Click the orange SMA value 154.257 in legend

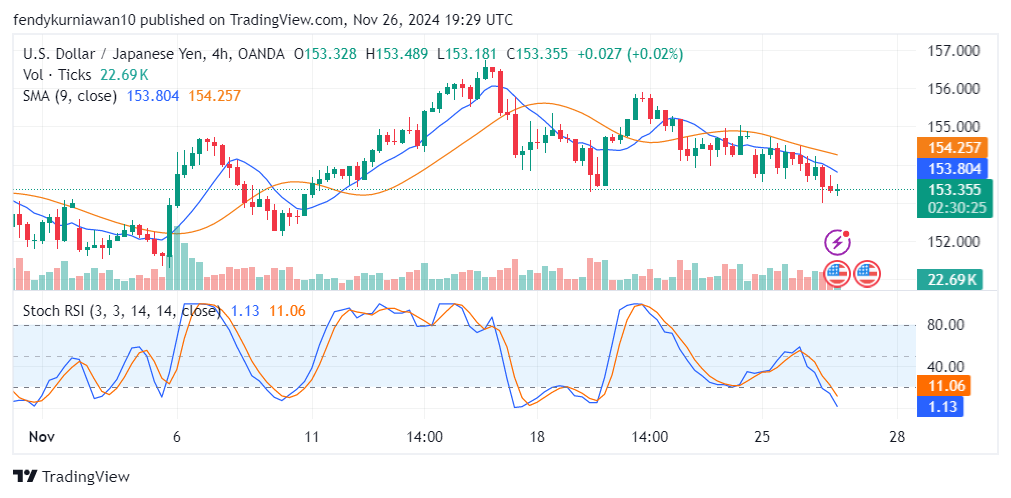(215, 96)
